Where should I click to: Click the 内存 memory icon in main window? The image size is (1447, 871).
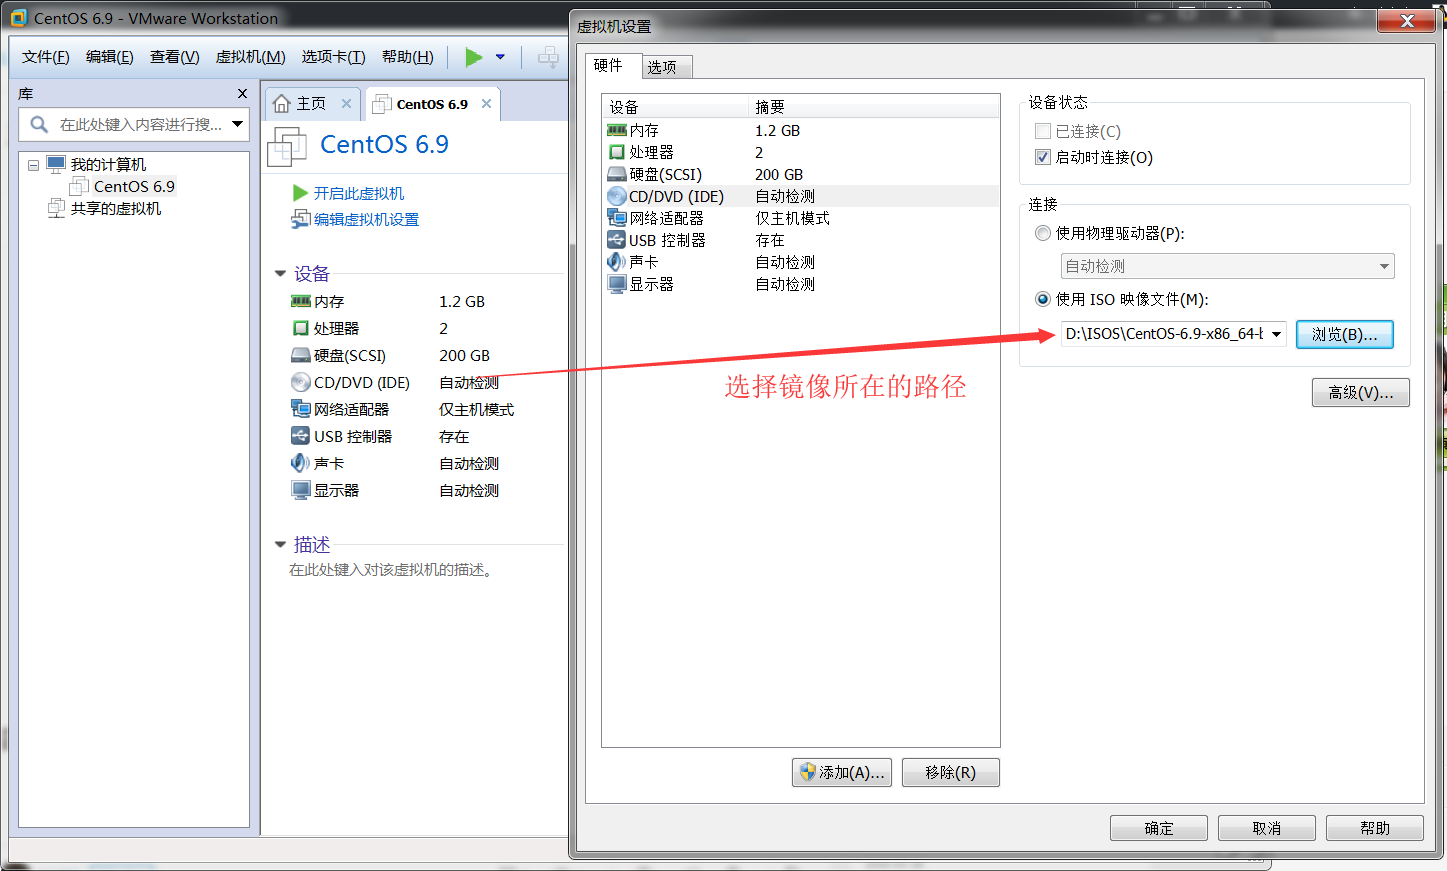[301, 301]
